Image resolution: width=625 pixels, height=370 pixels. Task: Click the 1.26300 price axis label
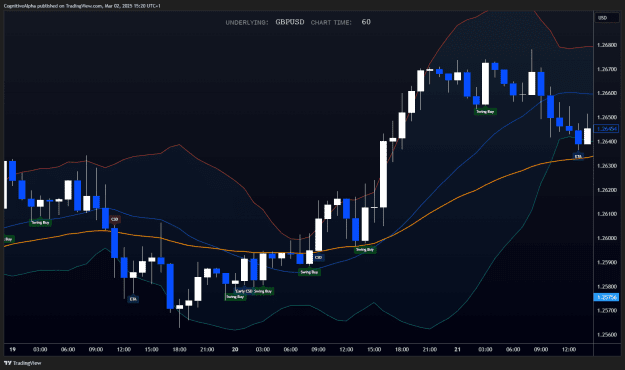tap(607, 166)
